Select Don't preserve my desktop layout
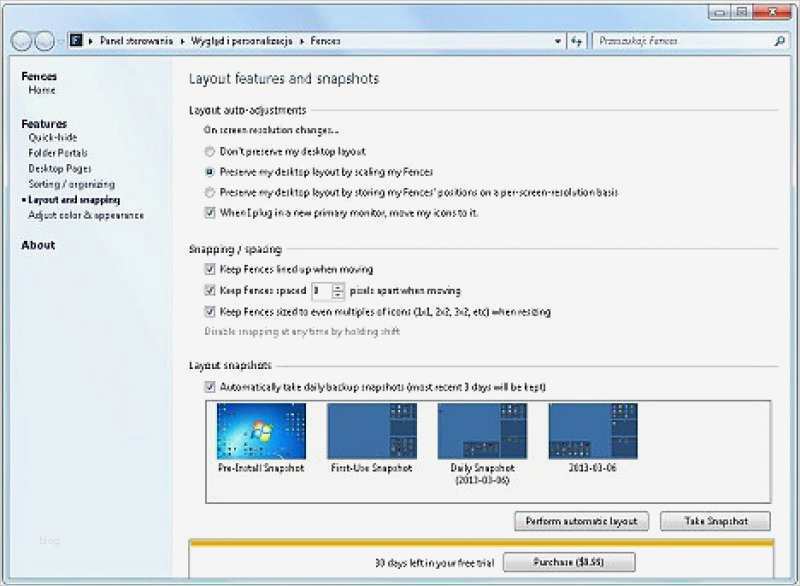 pyautogui.click(x=209, y=151)
